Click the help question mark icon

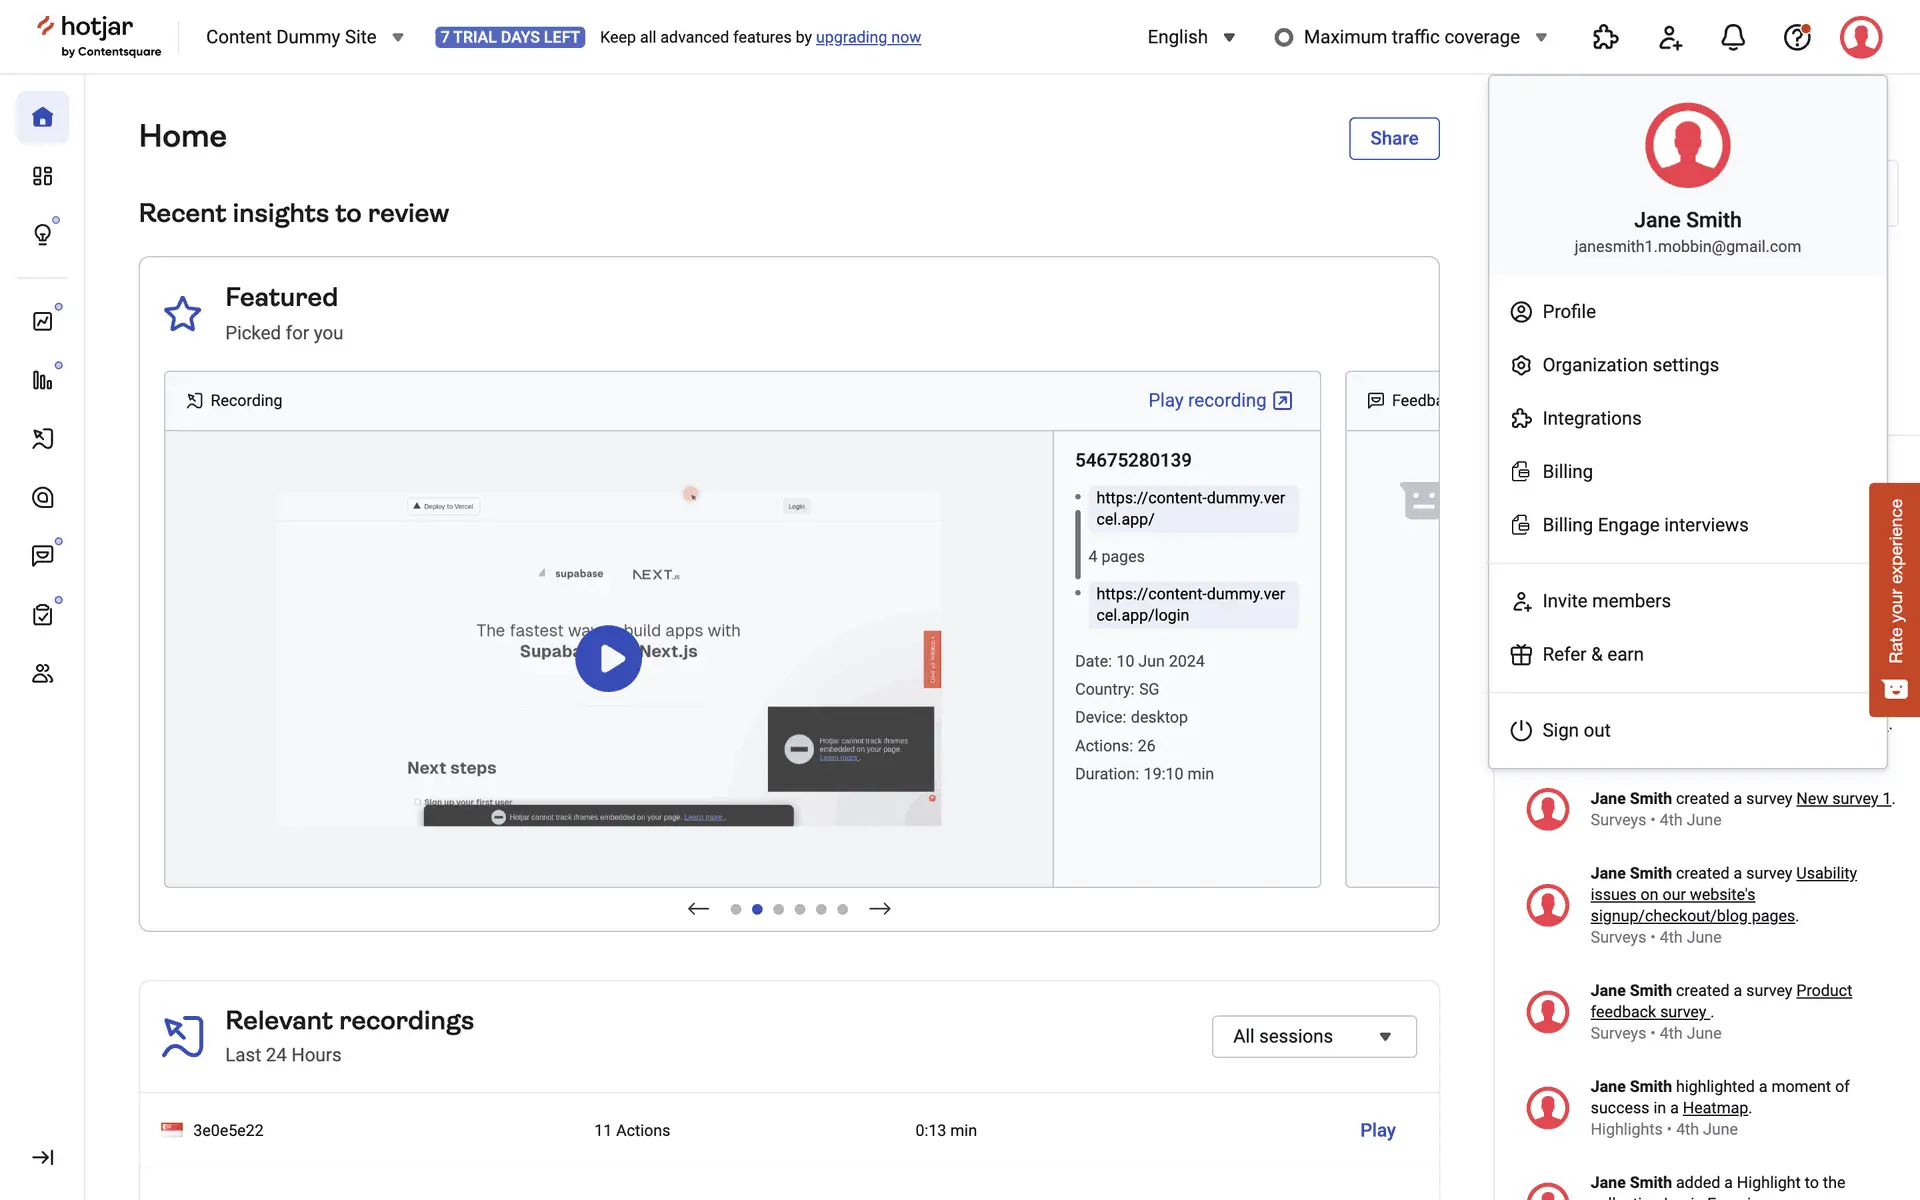[x=1797, y=38]
